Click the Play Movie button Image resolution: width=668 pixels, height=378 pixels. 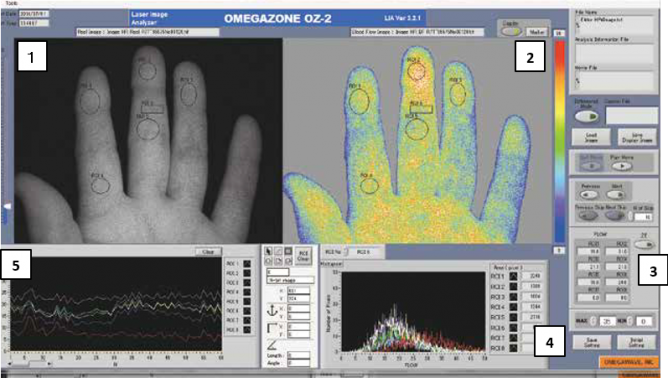pyautogui.click(x=622, y=166)
